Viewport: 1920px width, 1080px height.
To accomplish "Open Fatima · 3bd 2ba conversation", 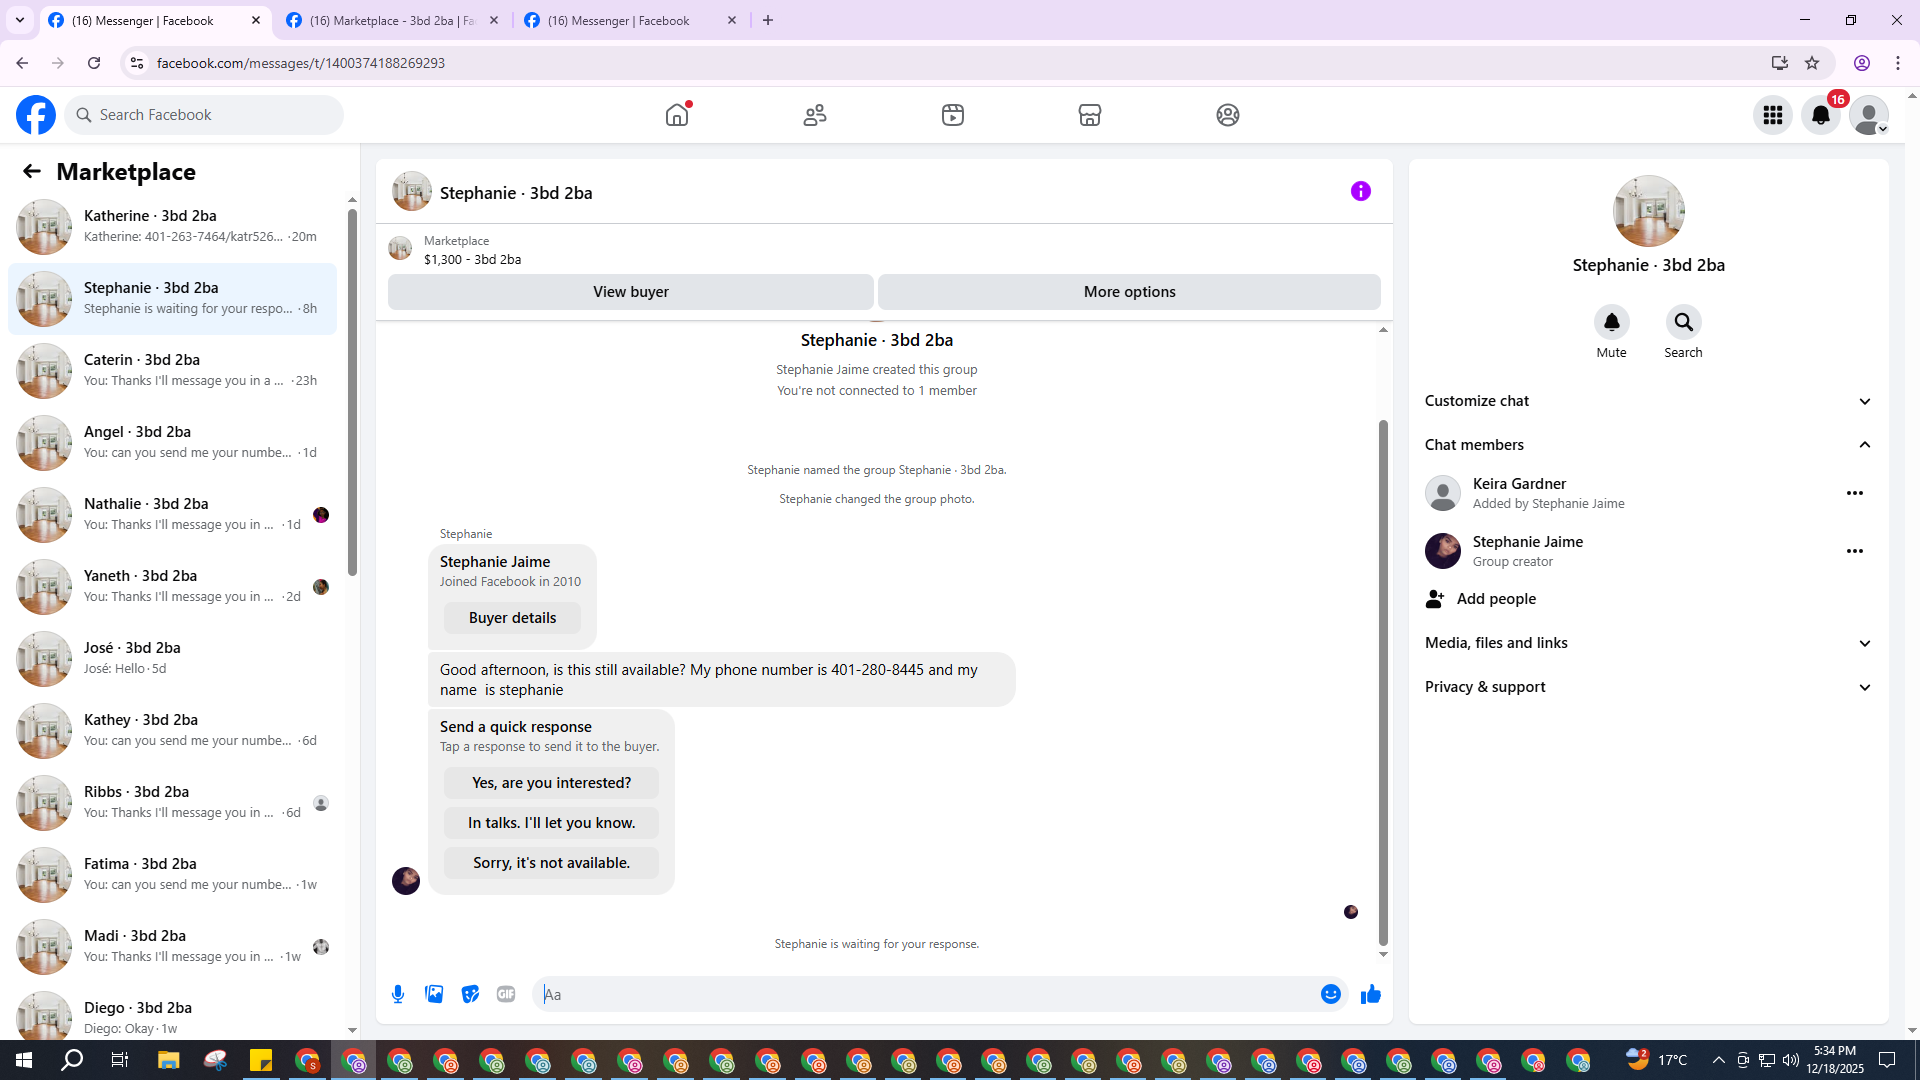I will (172, 875).
